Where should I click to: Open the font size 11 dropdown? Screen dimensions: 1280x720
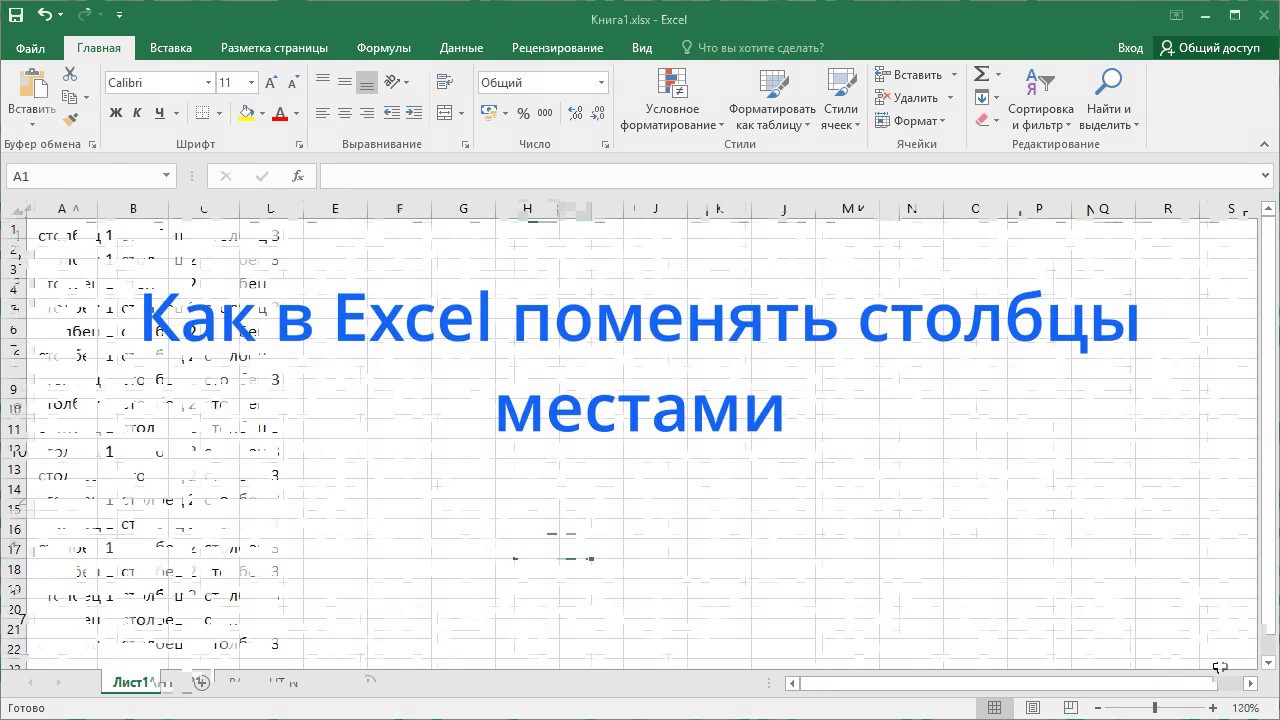click(x=251, y=83)
